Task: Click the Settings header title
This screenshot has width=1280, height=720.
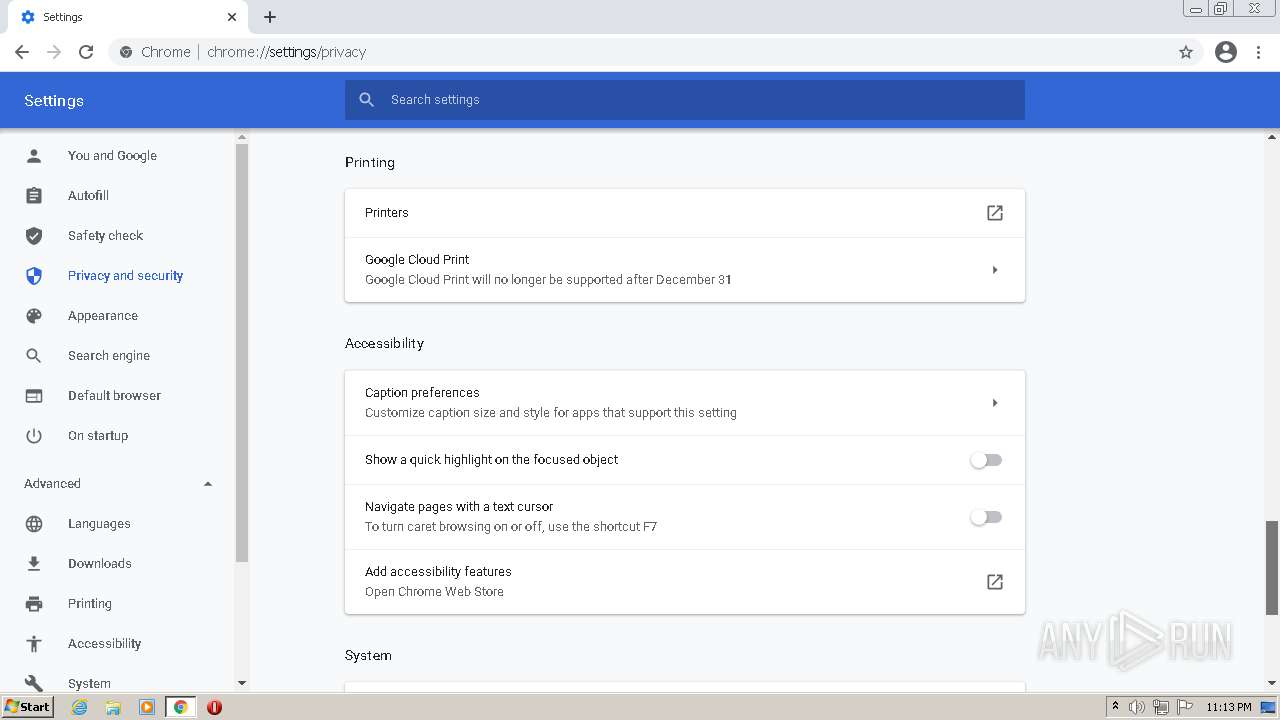Action: (x=54, y=100)
